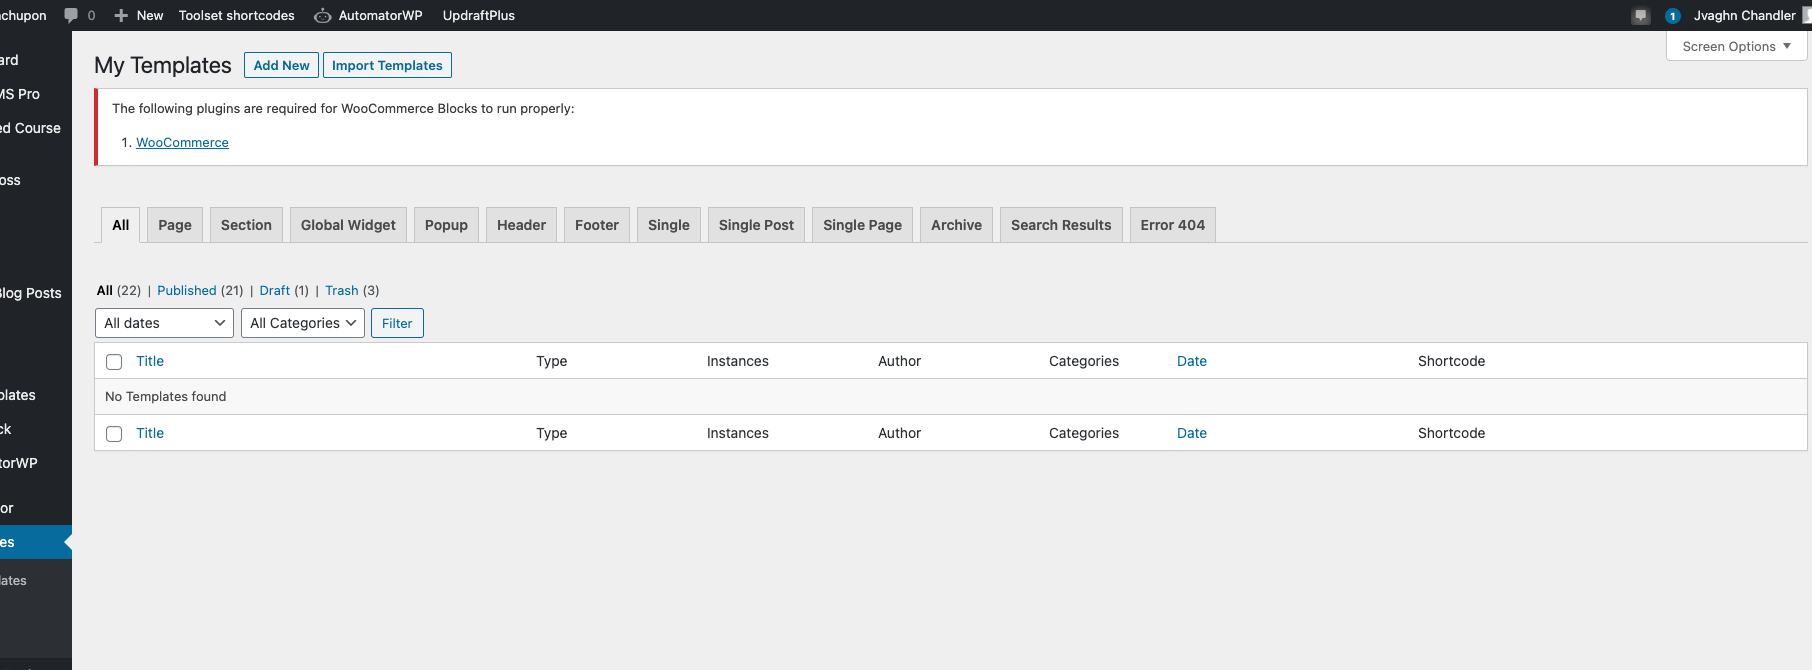Click the comments bubble icon in admin bar
The height and width of the screenshot is (670, 1812).
click(x=71, y=15)
